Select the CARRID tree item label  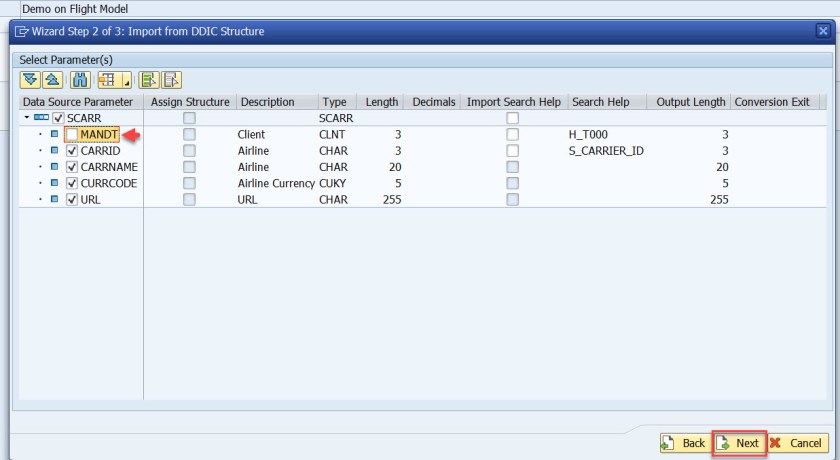(100, 151)
